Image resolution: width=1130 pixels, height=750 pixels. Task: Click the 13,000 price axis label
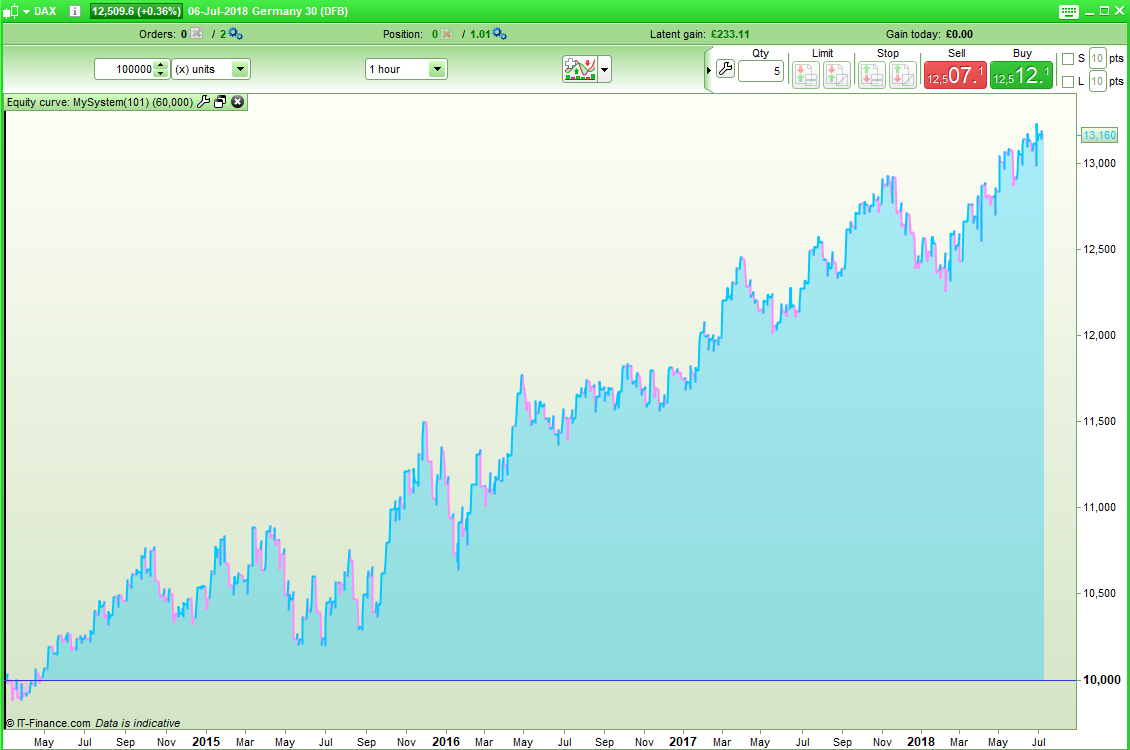1100,163
